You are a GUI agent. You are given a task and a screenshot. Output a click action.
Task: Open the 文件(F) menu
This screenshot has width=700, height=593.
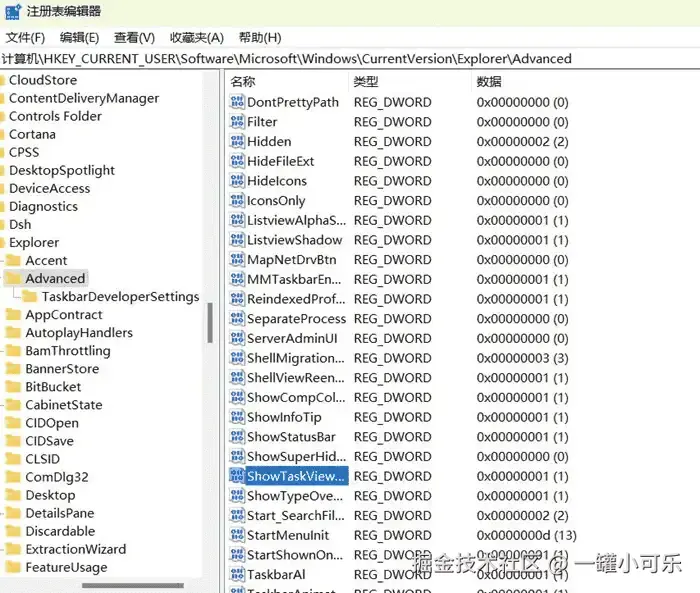coord(25,38)
